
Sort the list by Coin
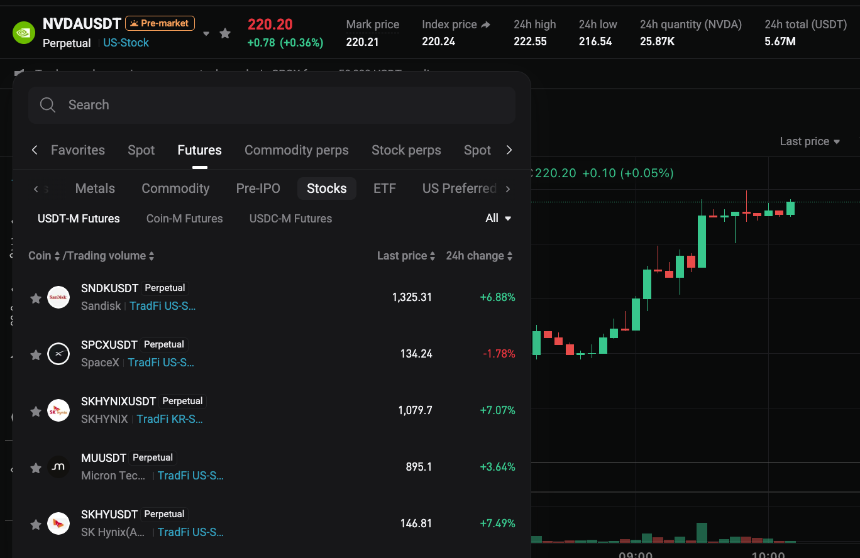click(x=44, y=256)
